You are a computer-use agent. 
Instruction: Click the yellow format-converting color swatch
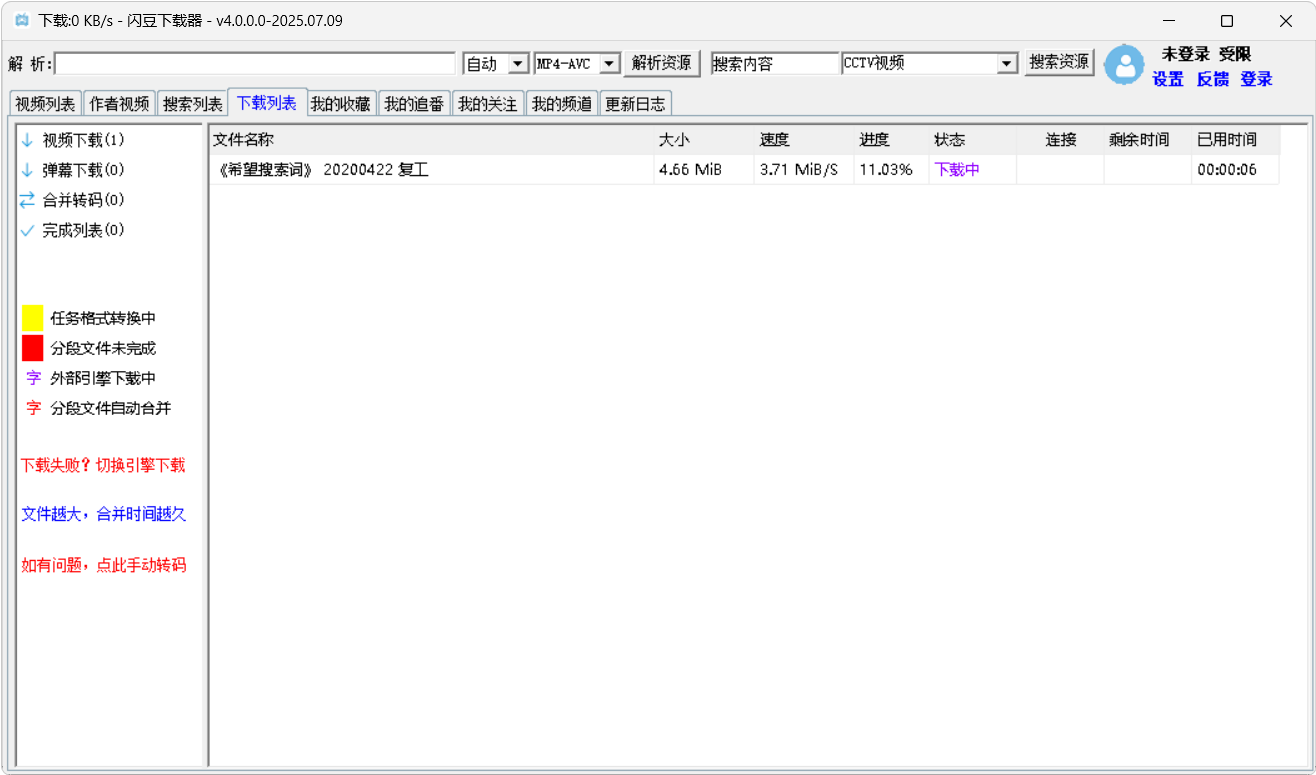click(33, 319)
